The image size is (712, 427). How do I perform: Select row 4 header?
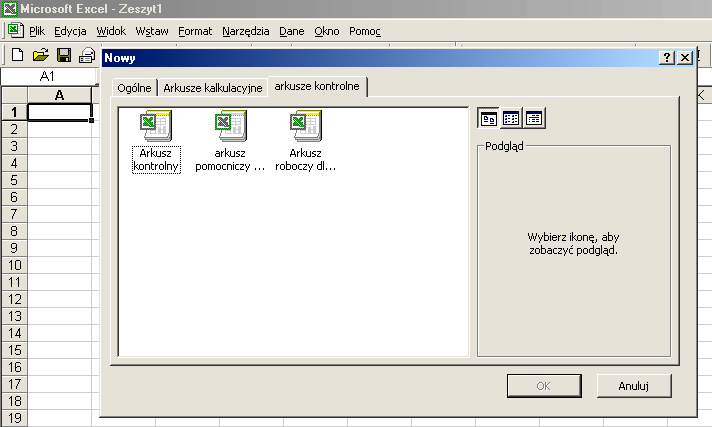click(x=15, y=163)
